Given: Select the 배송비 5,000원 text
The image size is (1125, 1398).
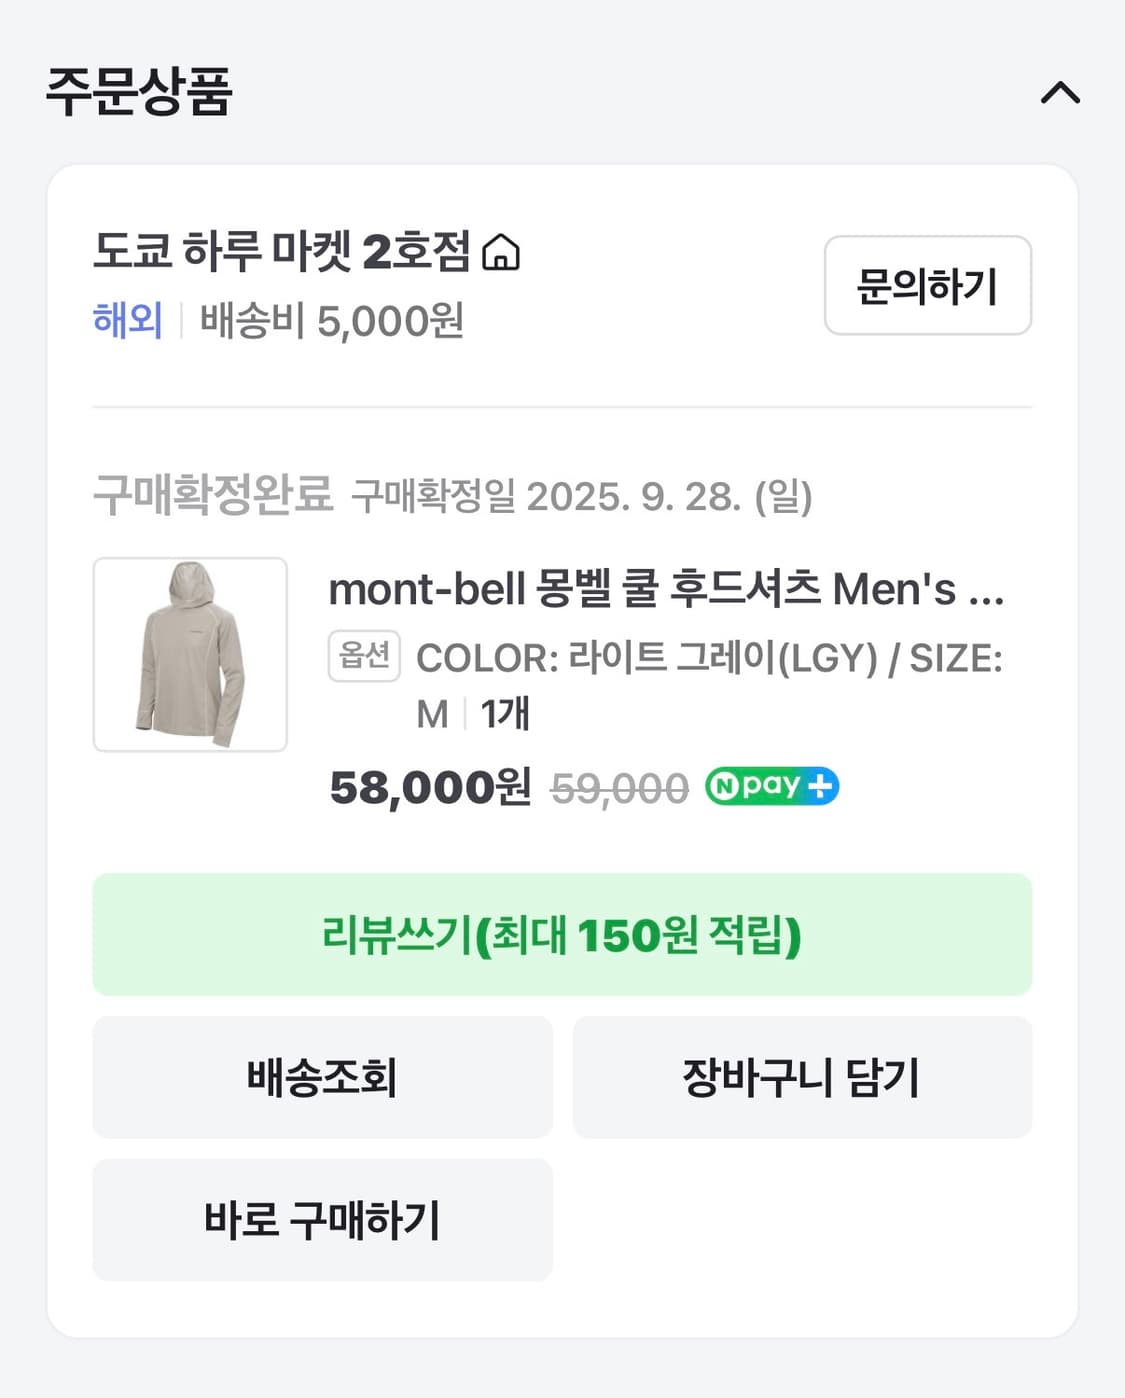Looking at the screenshot, I should [x=331, y=321].
